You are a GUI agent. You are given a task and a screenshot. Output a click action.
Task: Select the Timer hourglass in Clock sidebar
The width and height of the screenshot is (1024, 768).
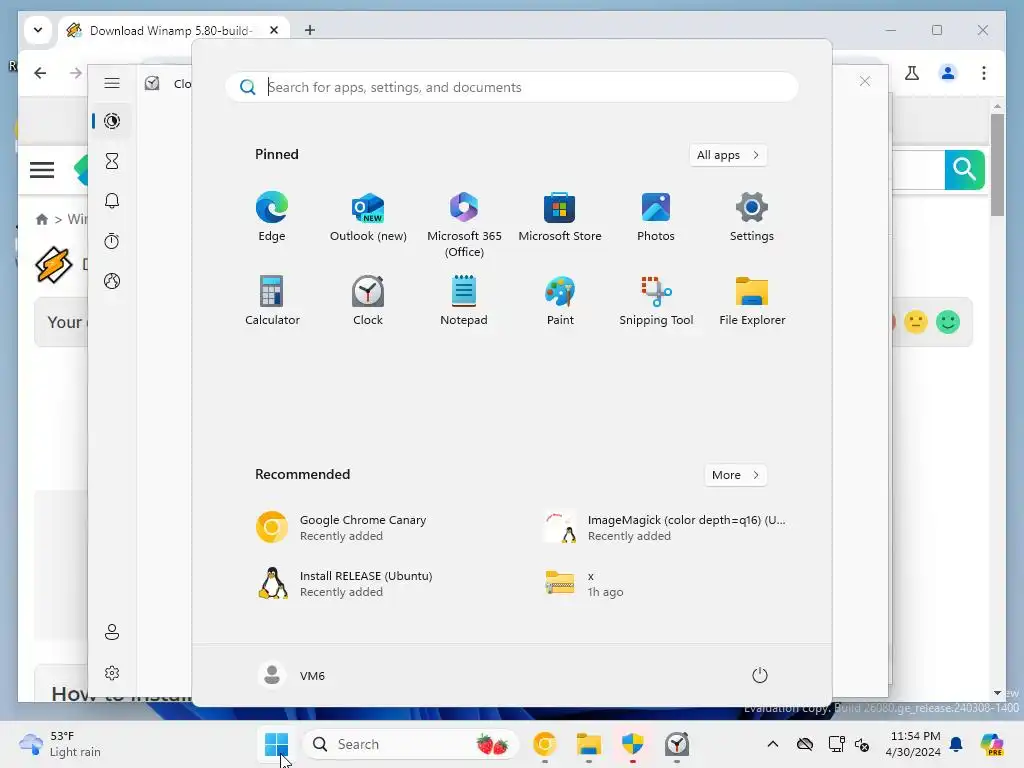tap(112, 161)
